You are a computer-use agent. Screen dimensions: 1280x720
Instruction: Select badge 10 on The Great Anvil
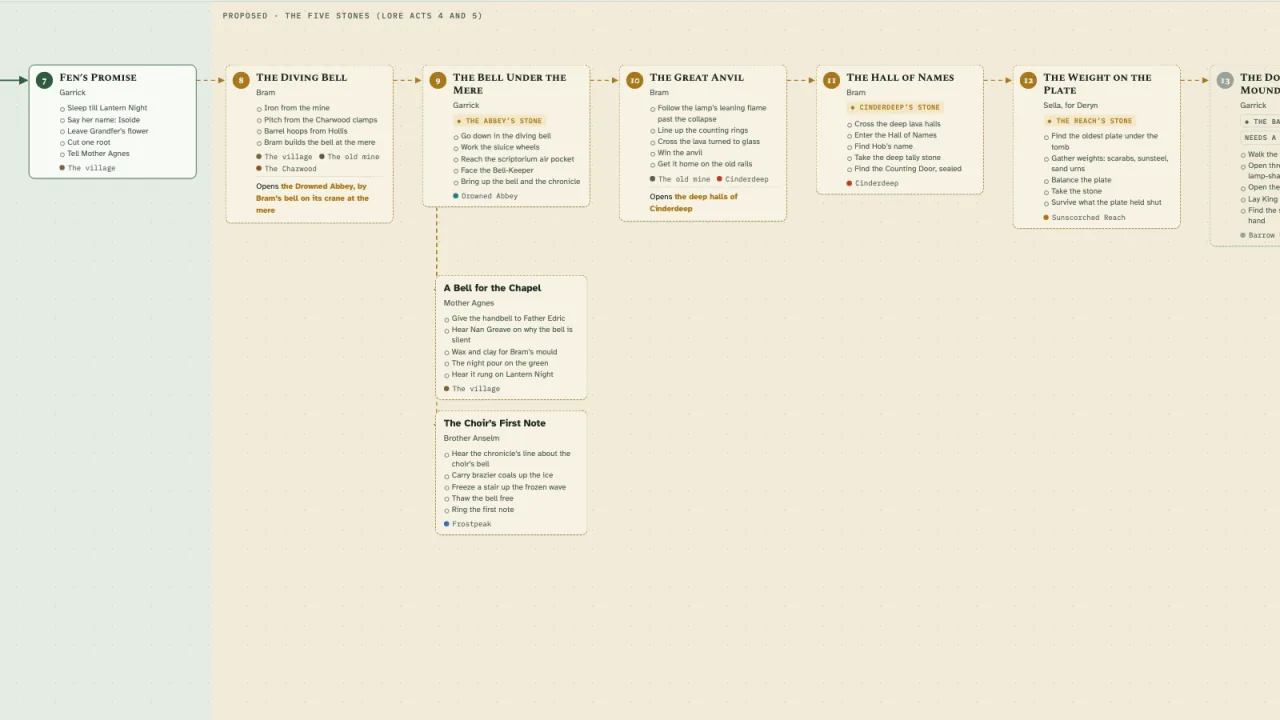point(635,80)
